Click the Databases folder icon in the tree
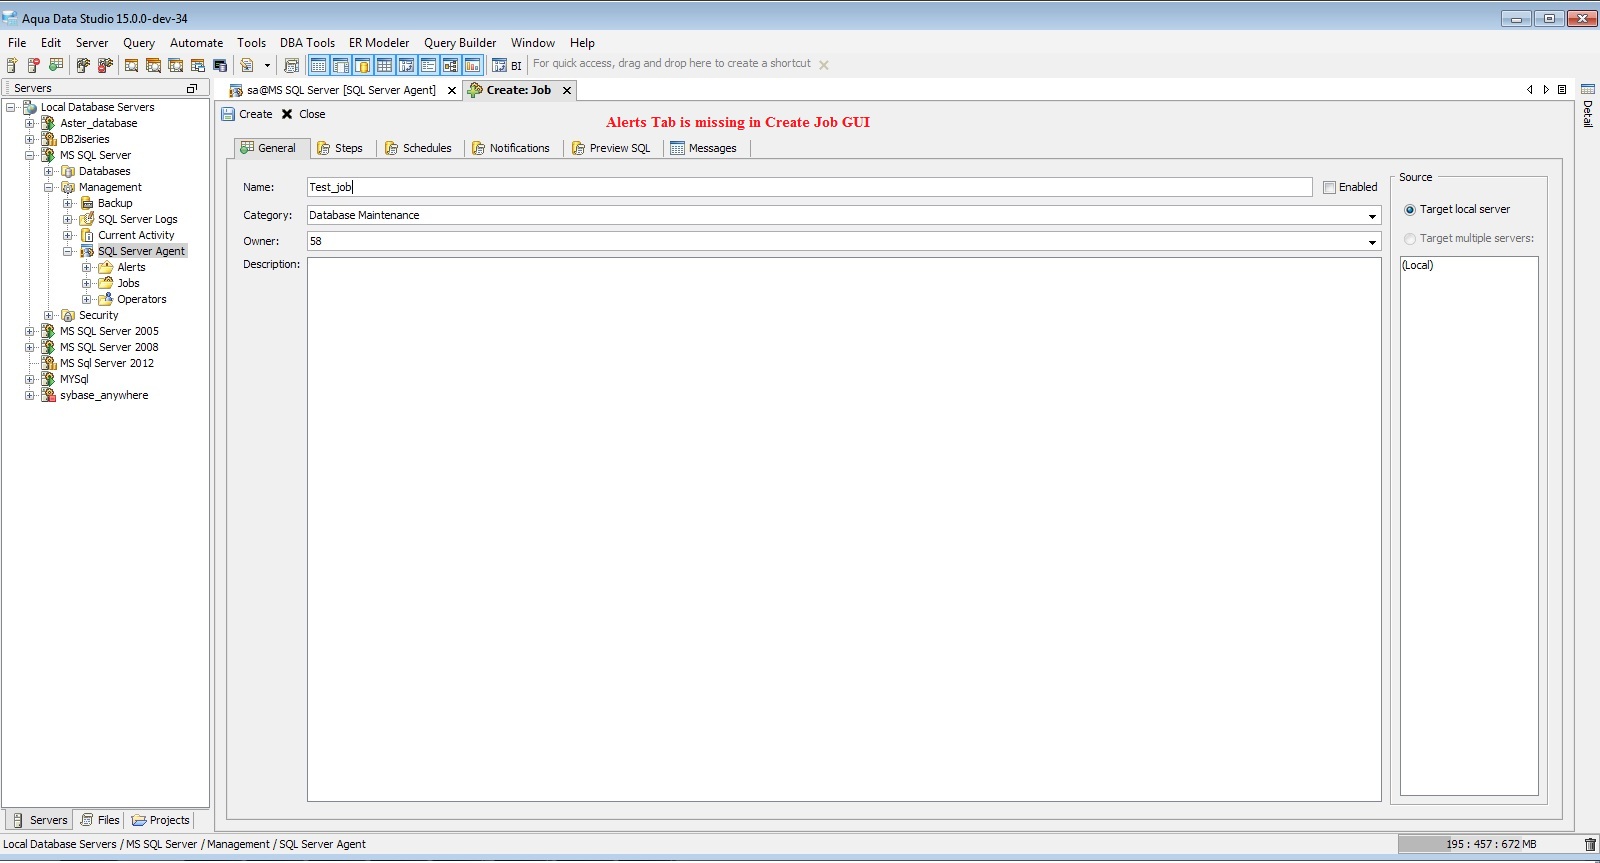 tap(68, 171)
